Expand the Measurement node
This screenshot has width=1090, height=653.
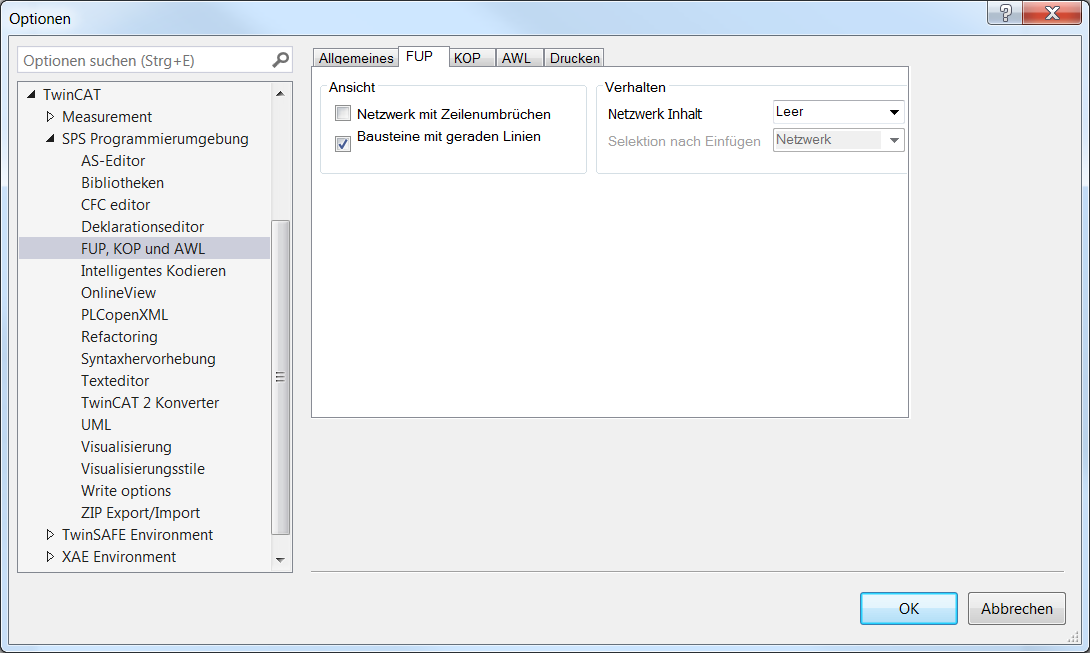click(51, 117)
